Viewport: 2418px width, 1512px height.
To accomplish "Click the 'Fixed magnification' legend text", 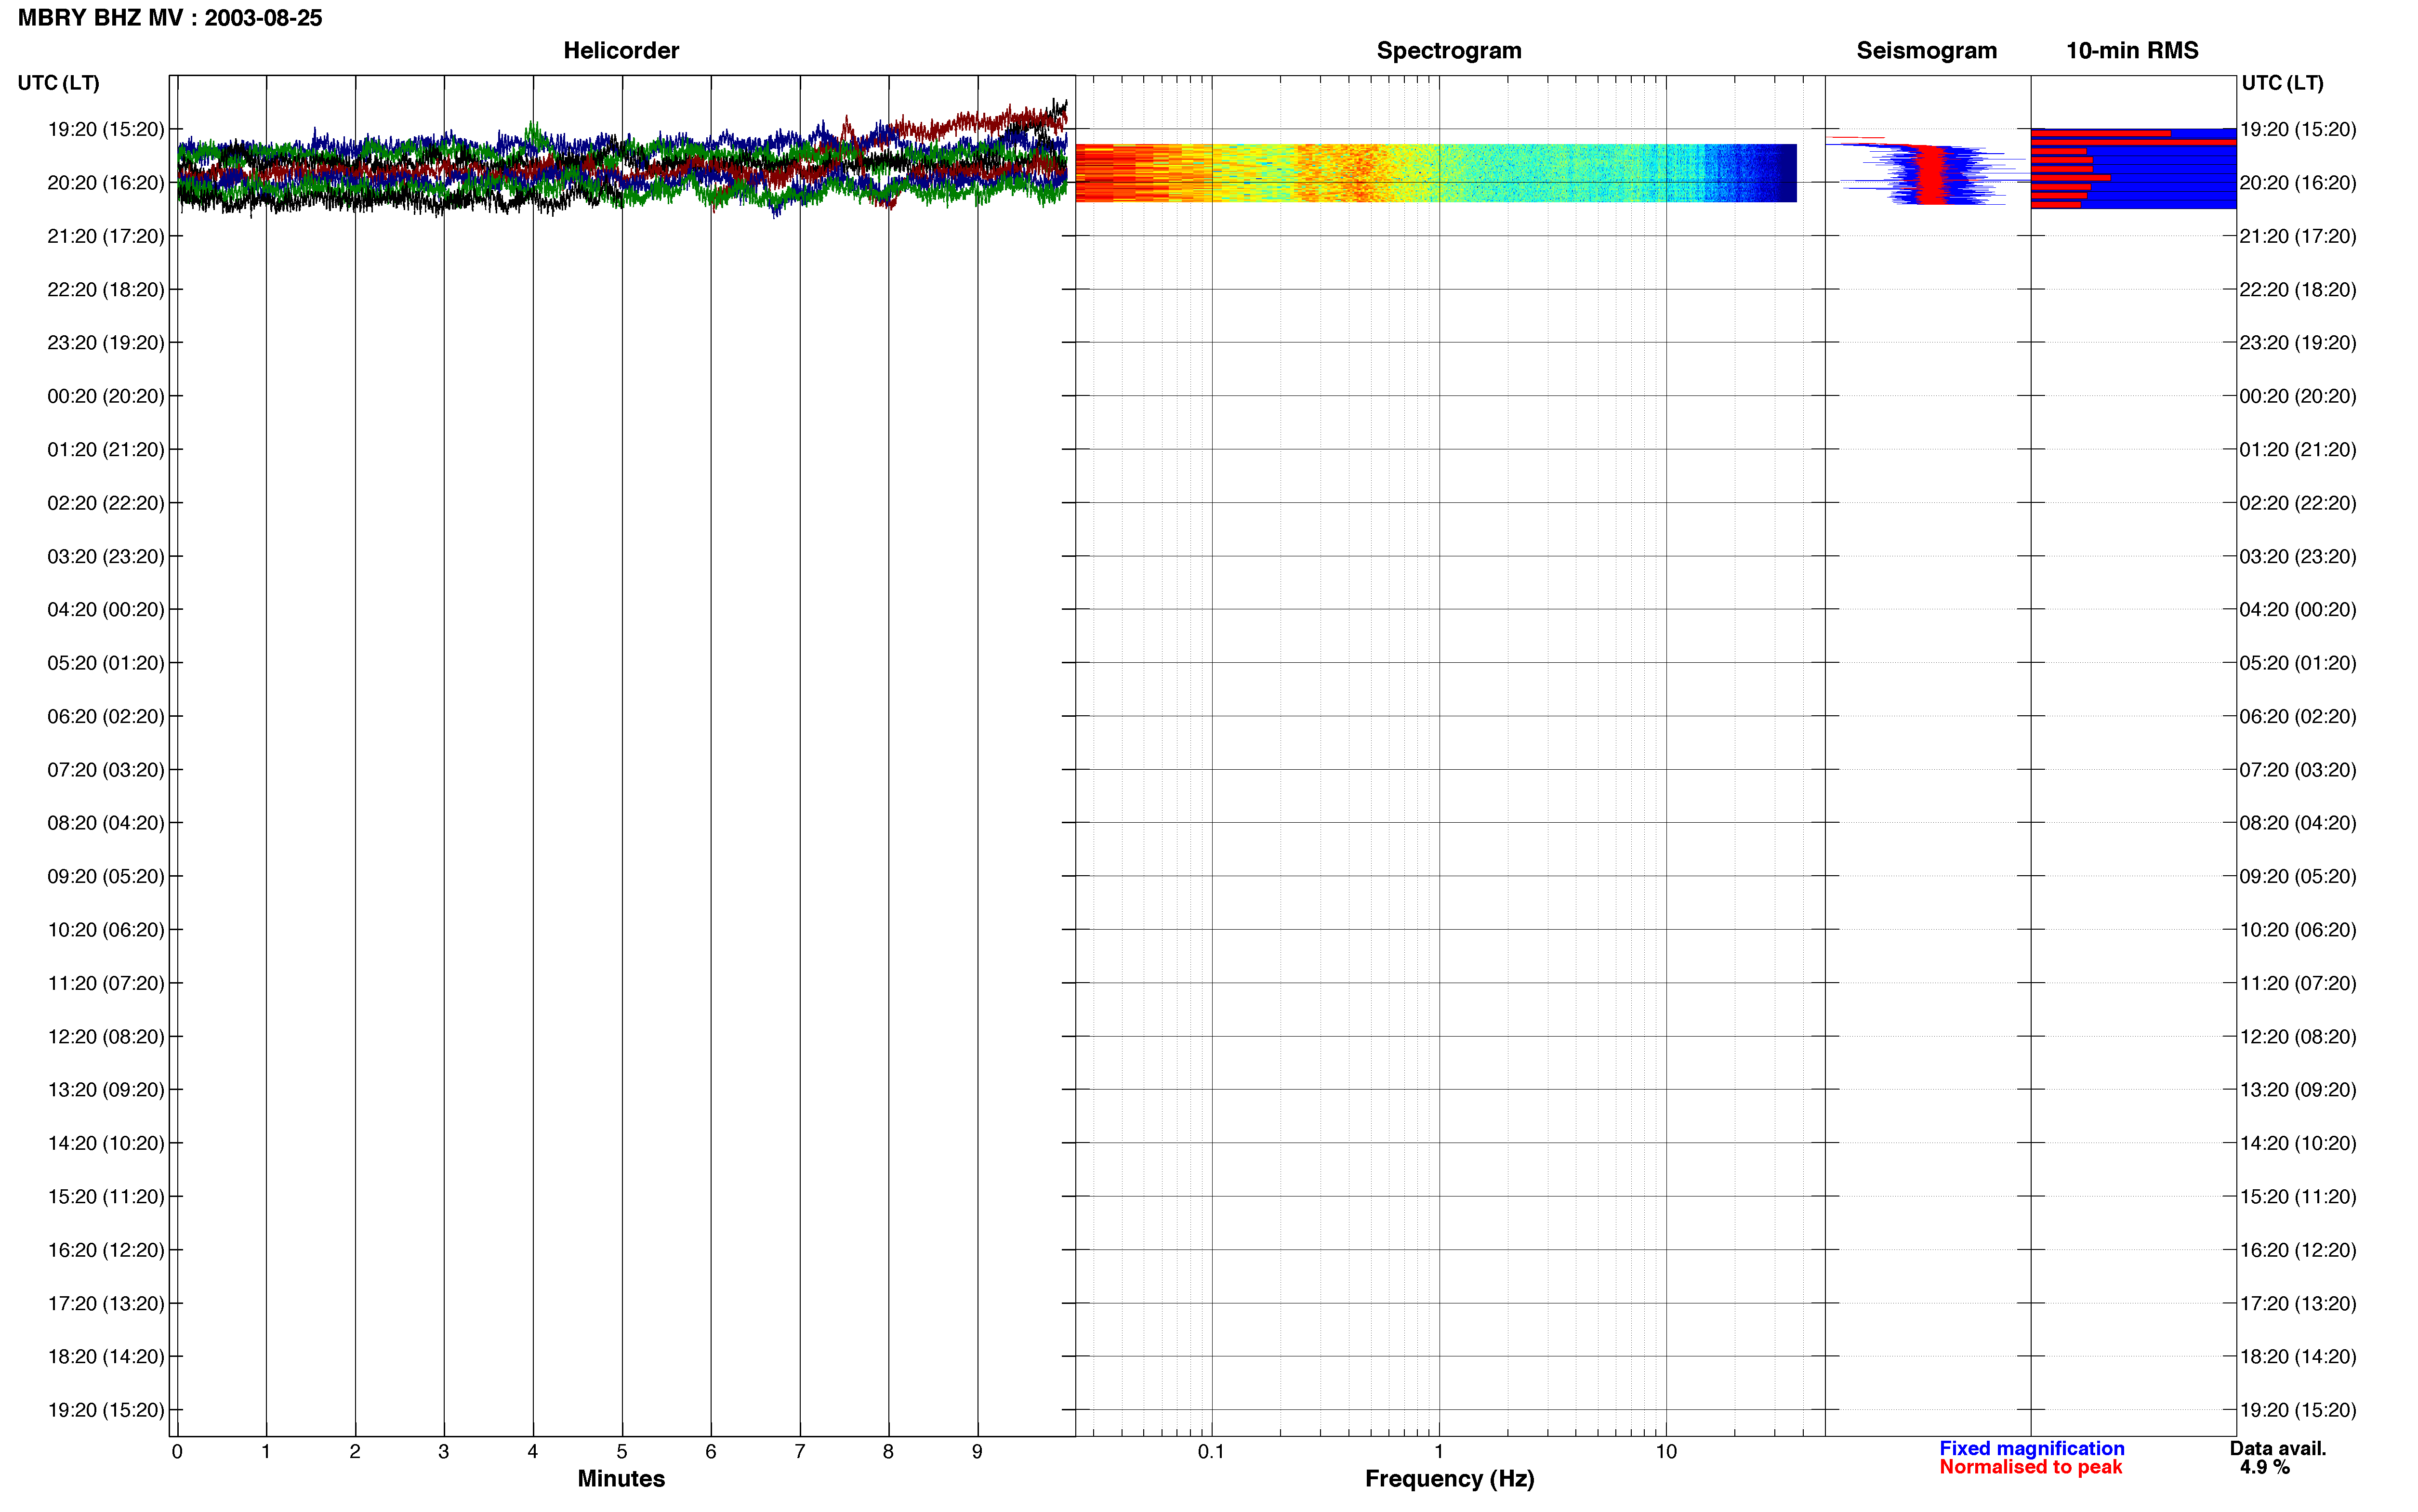I will pyautogui.click(x=2031, y=1448).
